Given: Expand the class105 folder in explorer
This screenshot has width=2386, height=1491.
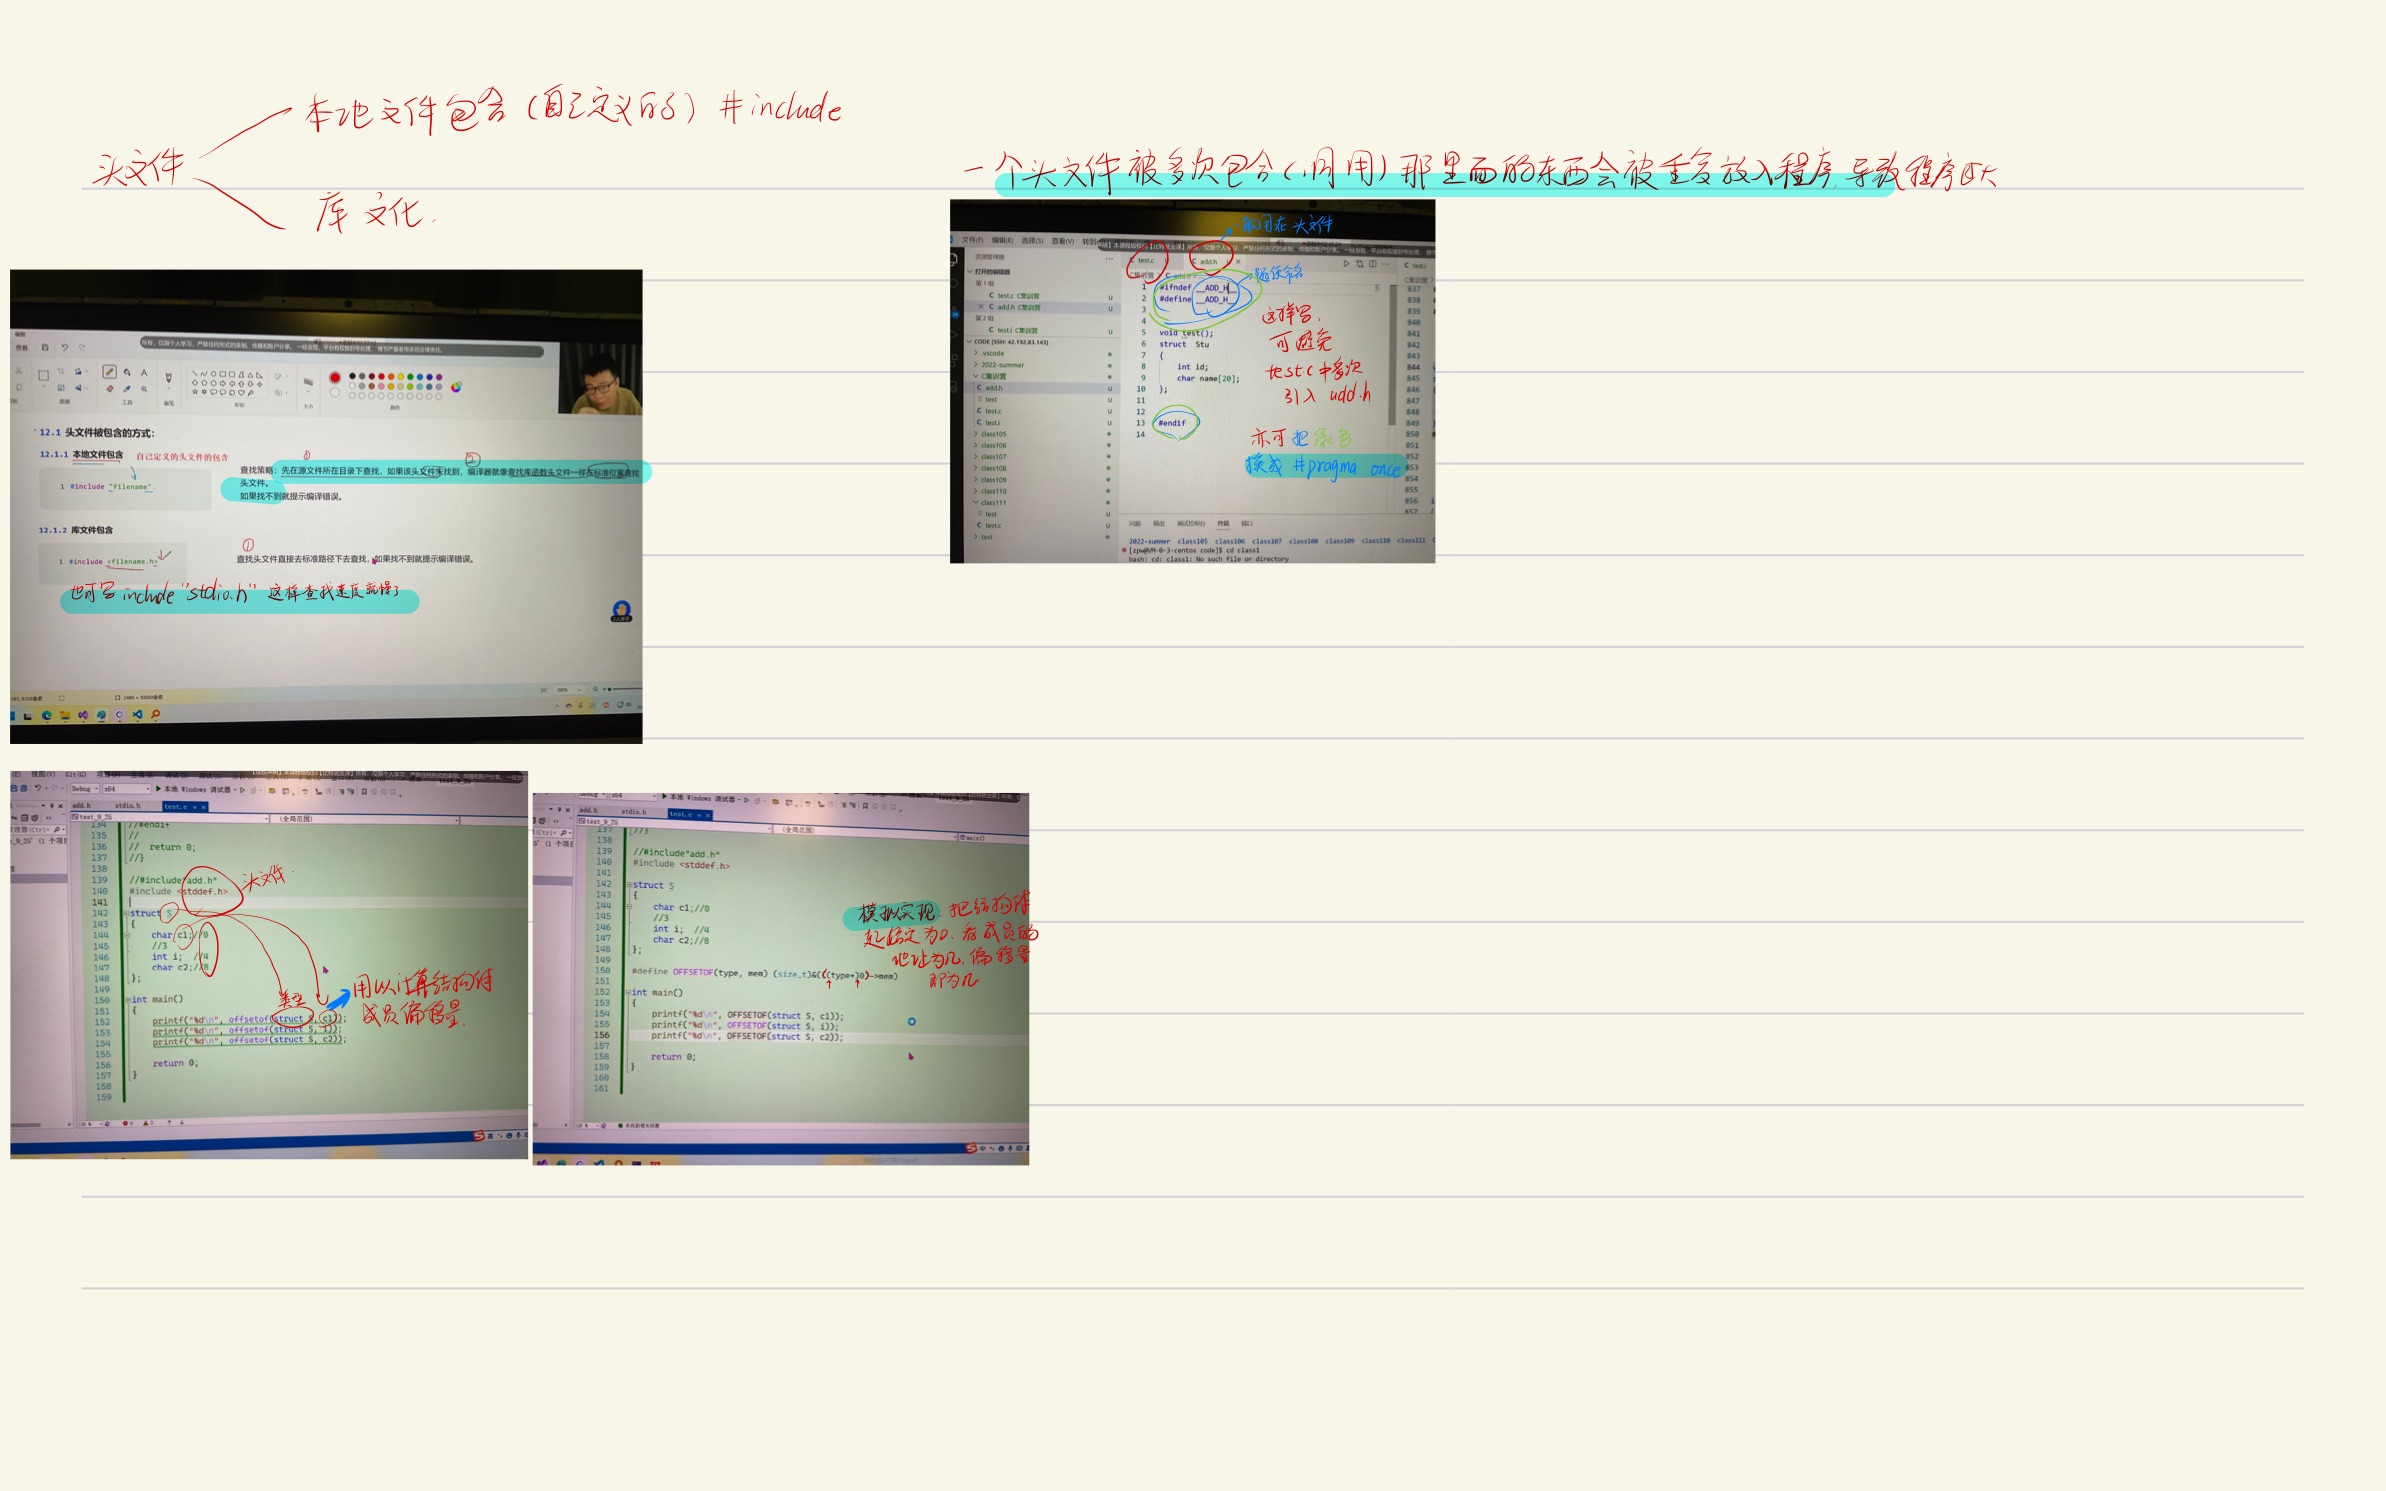Looking at the screenshot, I should [x=993, y=434].
